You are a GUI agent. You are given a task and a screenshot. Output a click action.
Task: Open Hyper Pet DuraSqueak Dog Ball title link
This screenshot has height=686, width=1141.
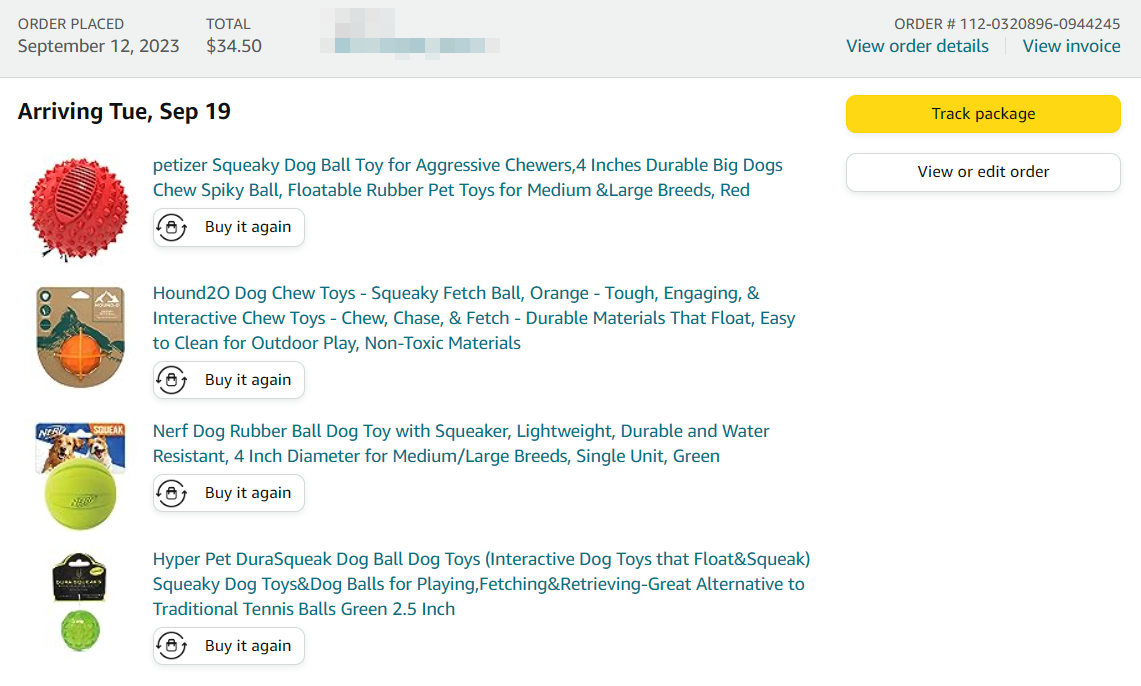[481, 584]
